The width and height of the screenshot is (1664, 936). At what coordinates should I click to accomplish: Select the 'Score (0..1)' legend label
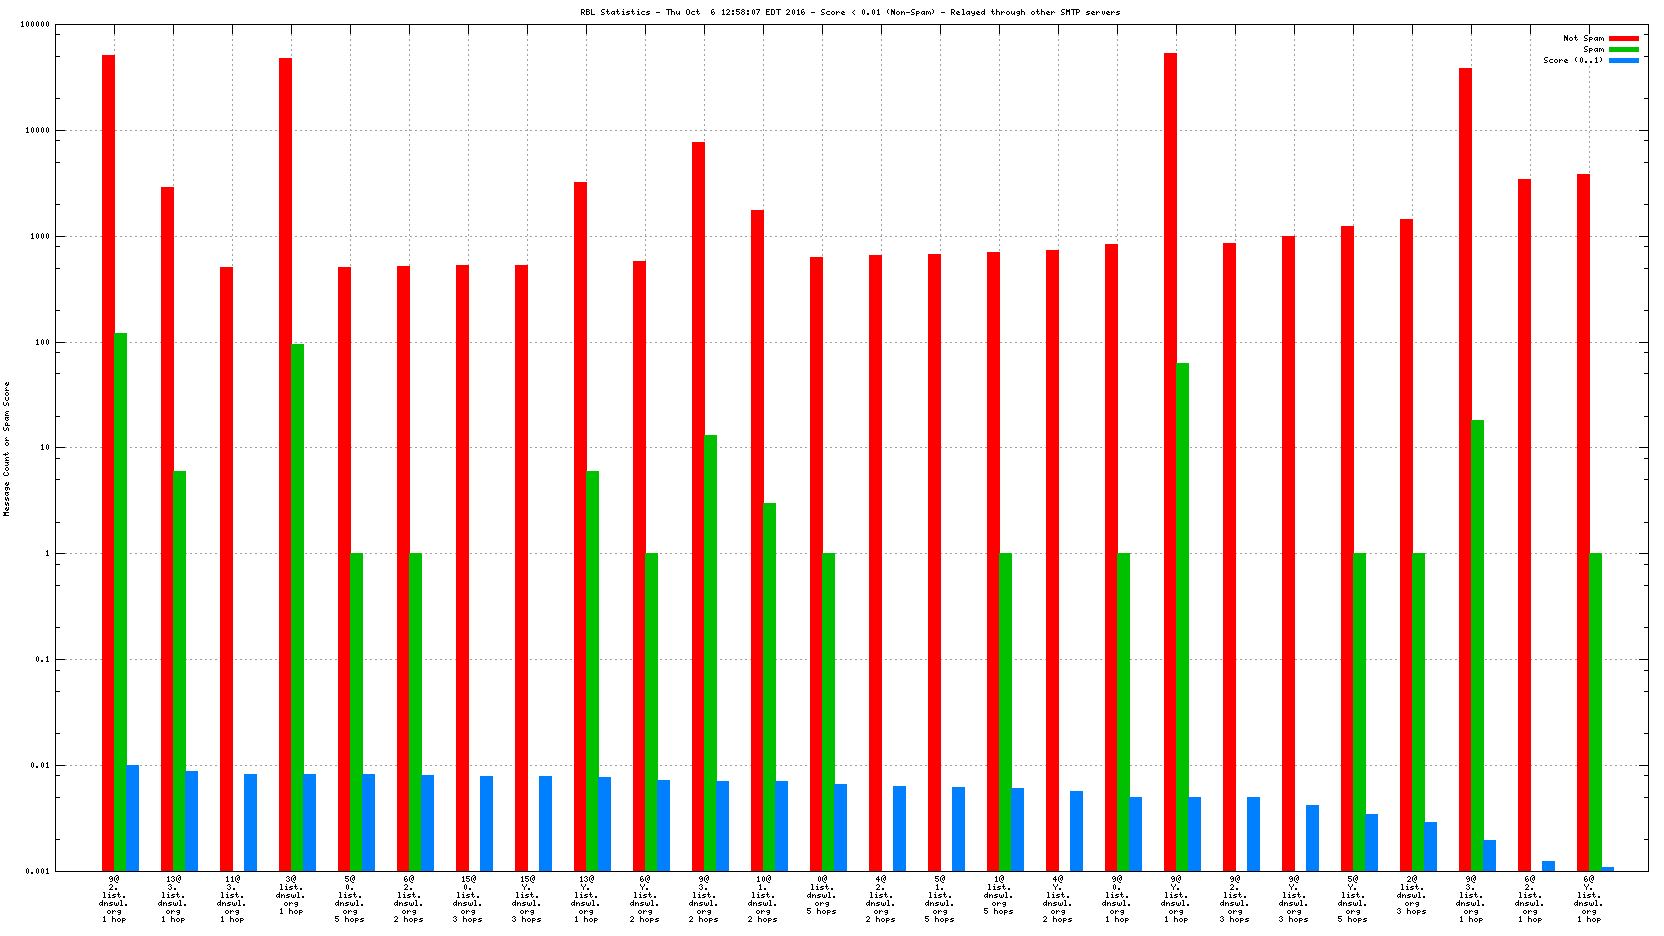[1573, 60]
